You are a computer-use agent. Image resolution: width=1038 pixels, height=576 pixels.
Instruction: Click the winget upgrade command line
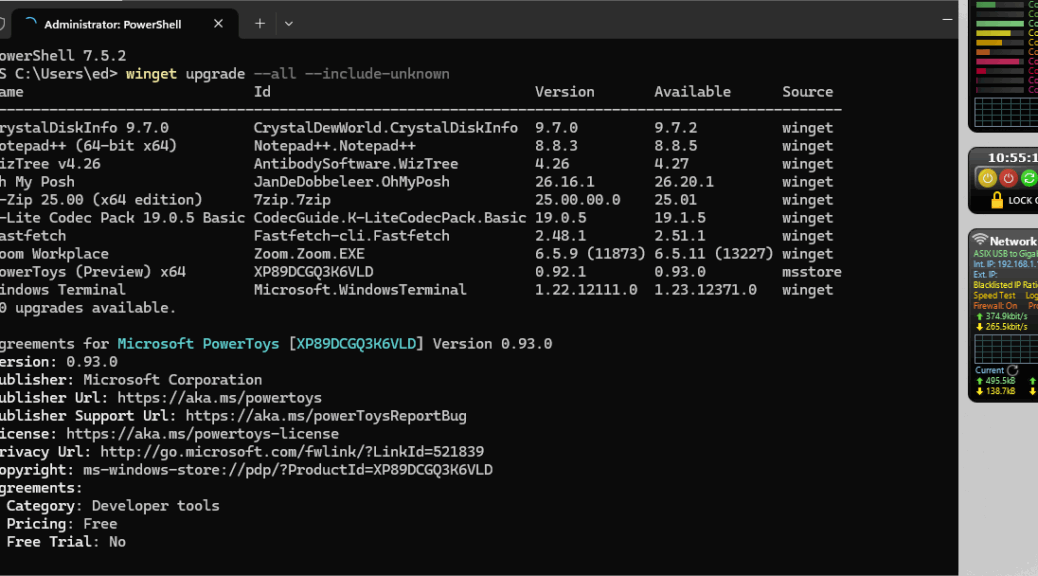tap(287, 73)
